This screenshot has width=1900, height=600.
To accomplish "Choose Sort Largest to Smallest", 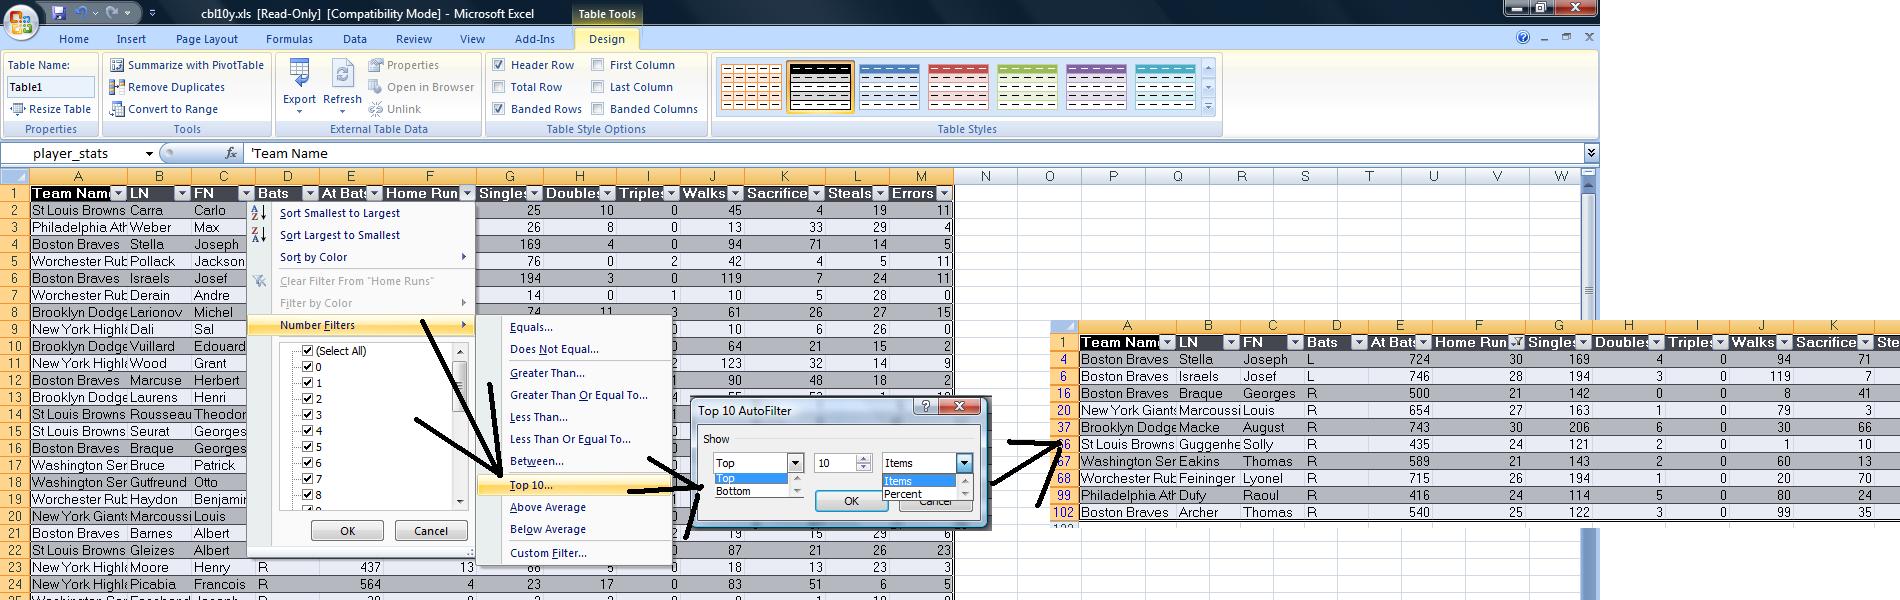I will pos(339,235).
